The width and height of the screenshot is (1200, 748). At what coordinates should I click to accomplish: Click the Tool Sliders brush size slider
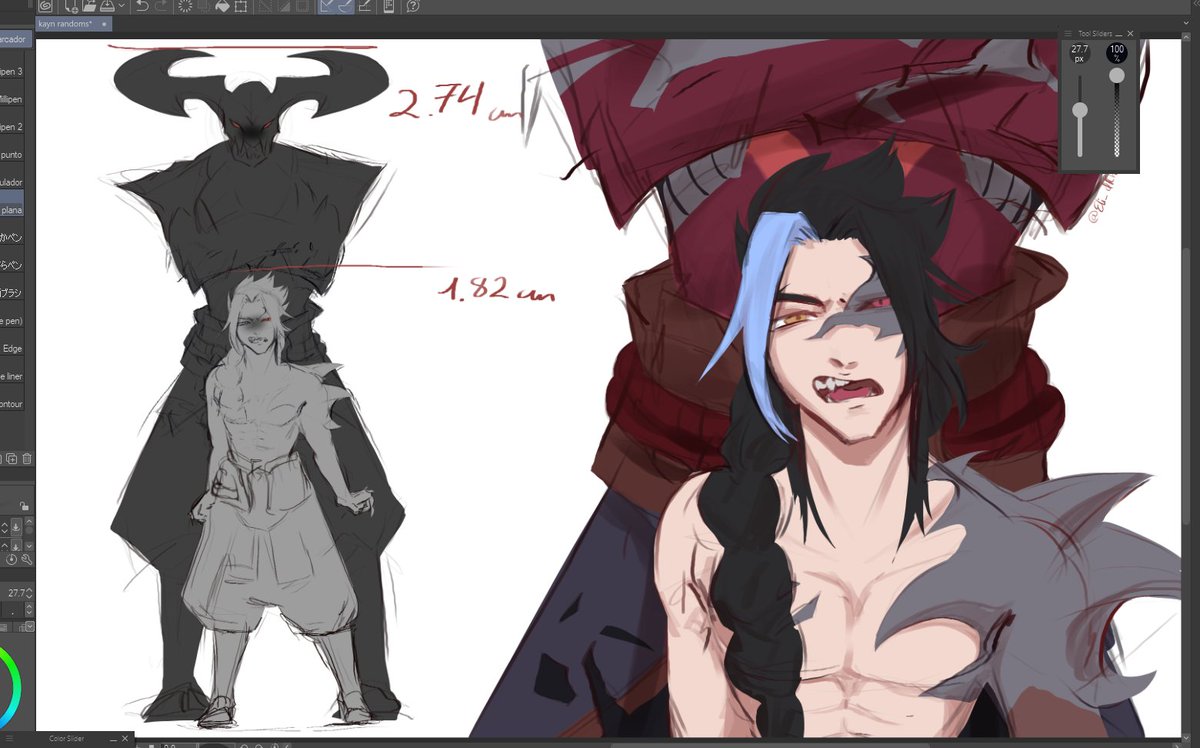1080,116
